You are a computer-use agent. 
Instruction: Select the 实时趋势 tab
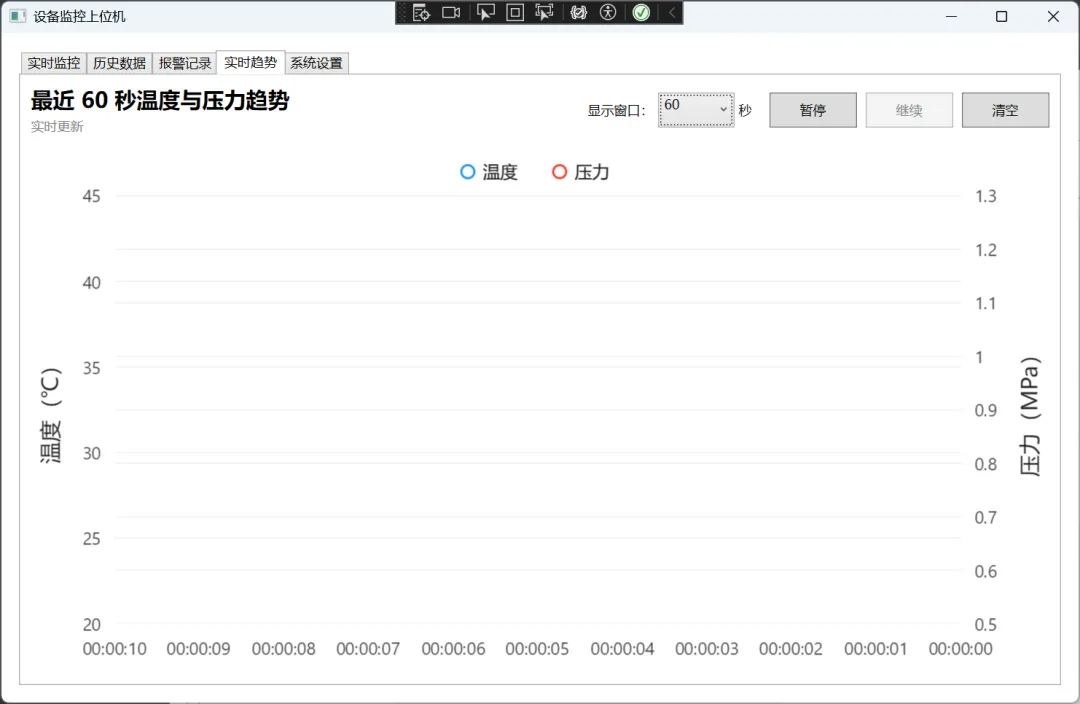(x=250, y=63)
